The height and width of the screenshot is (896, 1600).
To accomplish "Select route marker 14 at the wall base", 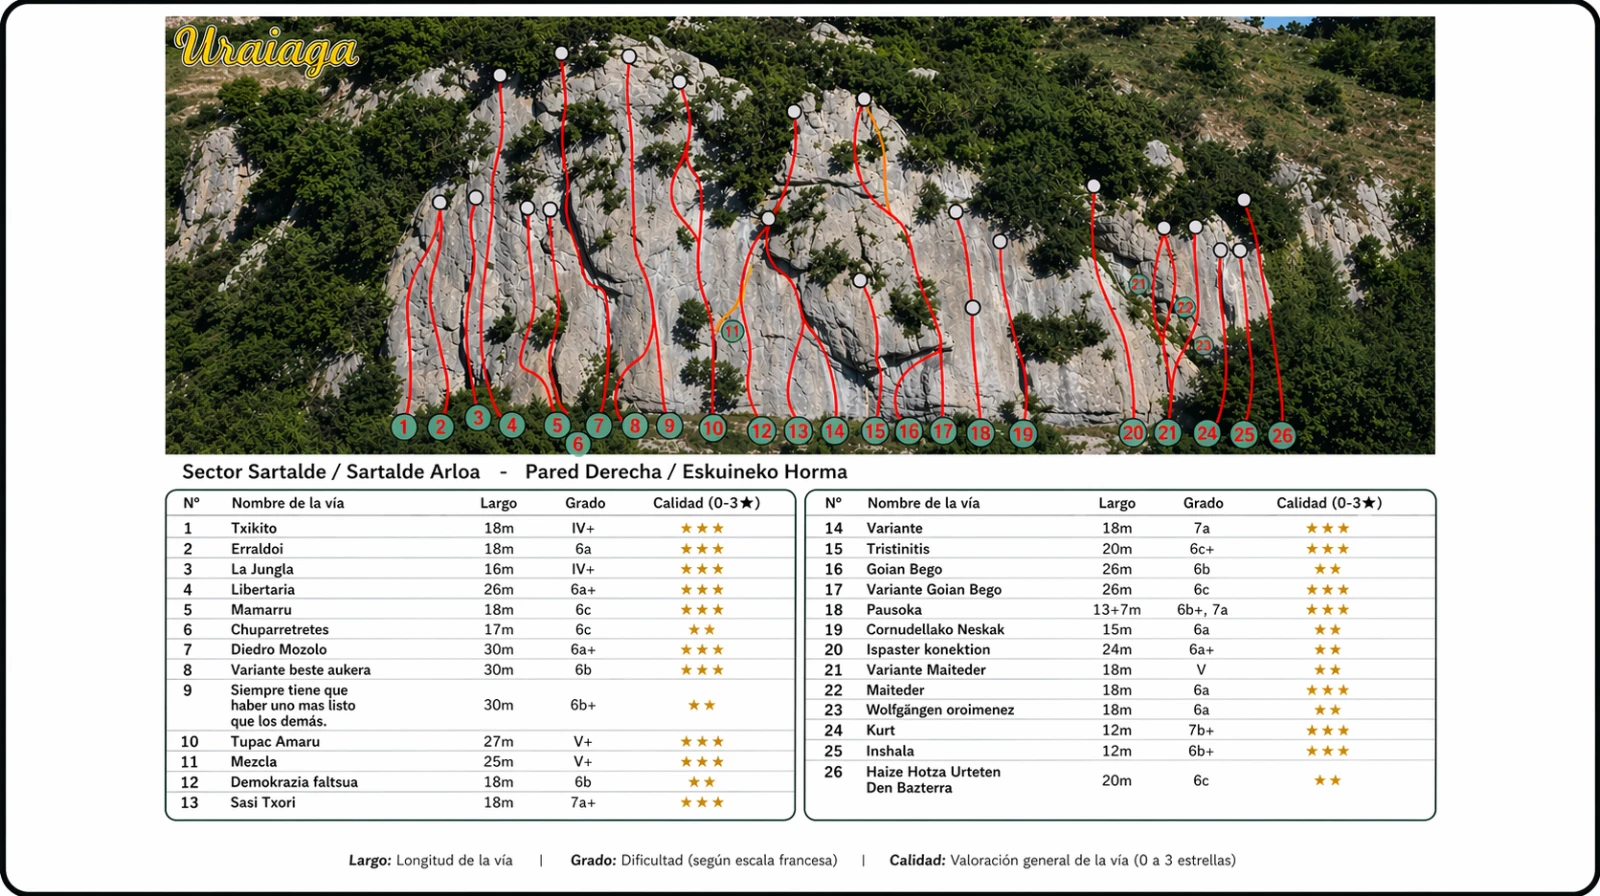I will click(x=834, y=431).
